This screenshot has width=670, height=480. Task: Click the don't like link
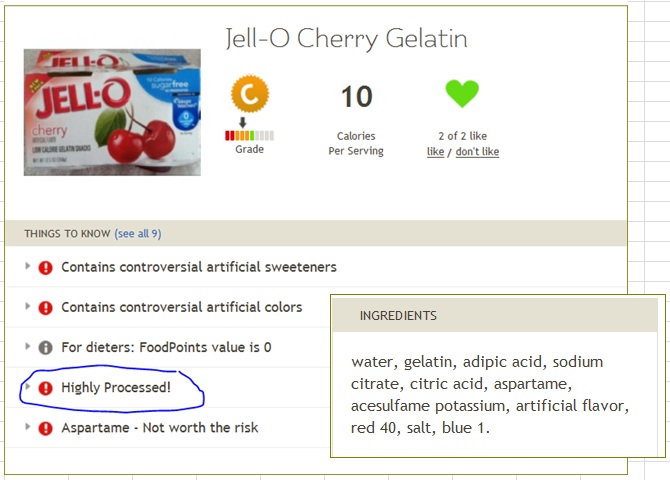[x=477, y=151]
